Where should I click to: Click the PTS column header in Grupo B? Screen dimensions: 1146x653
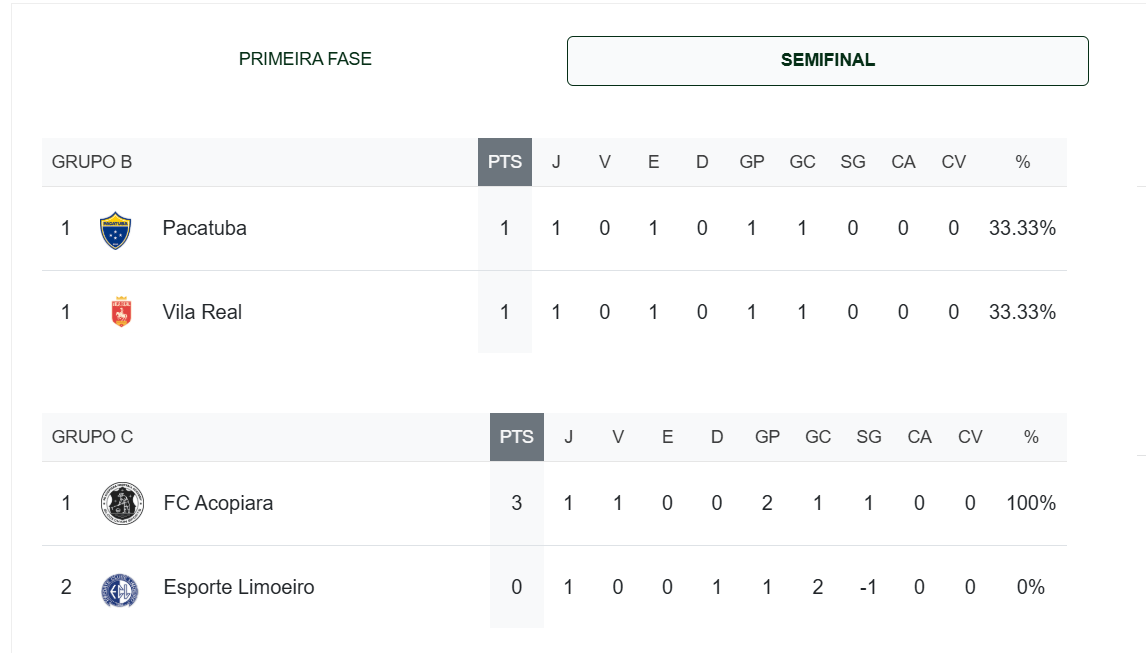tap(505, 162)
